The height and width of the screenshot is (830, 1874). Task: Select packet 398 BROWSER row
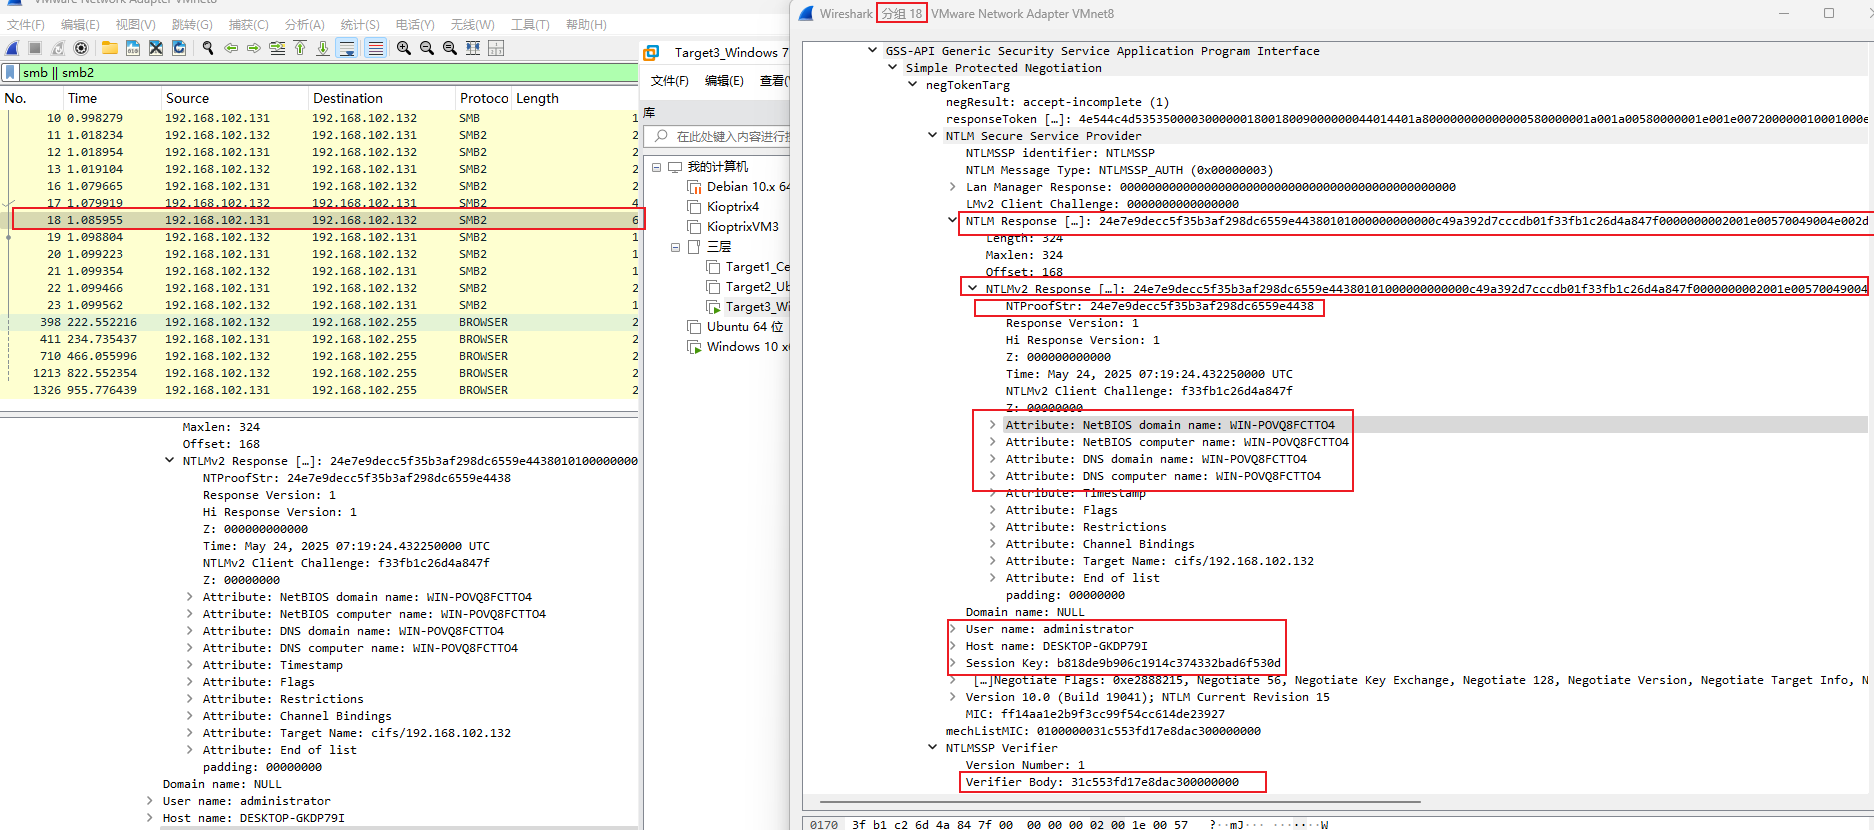[320, 322]
